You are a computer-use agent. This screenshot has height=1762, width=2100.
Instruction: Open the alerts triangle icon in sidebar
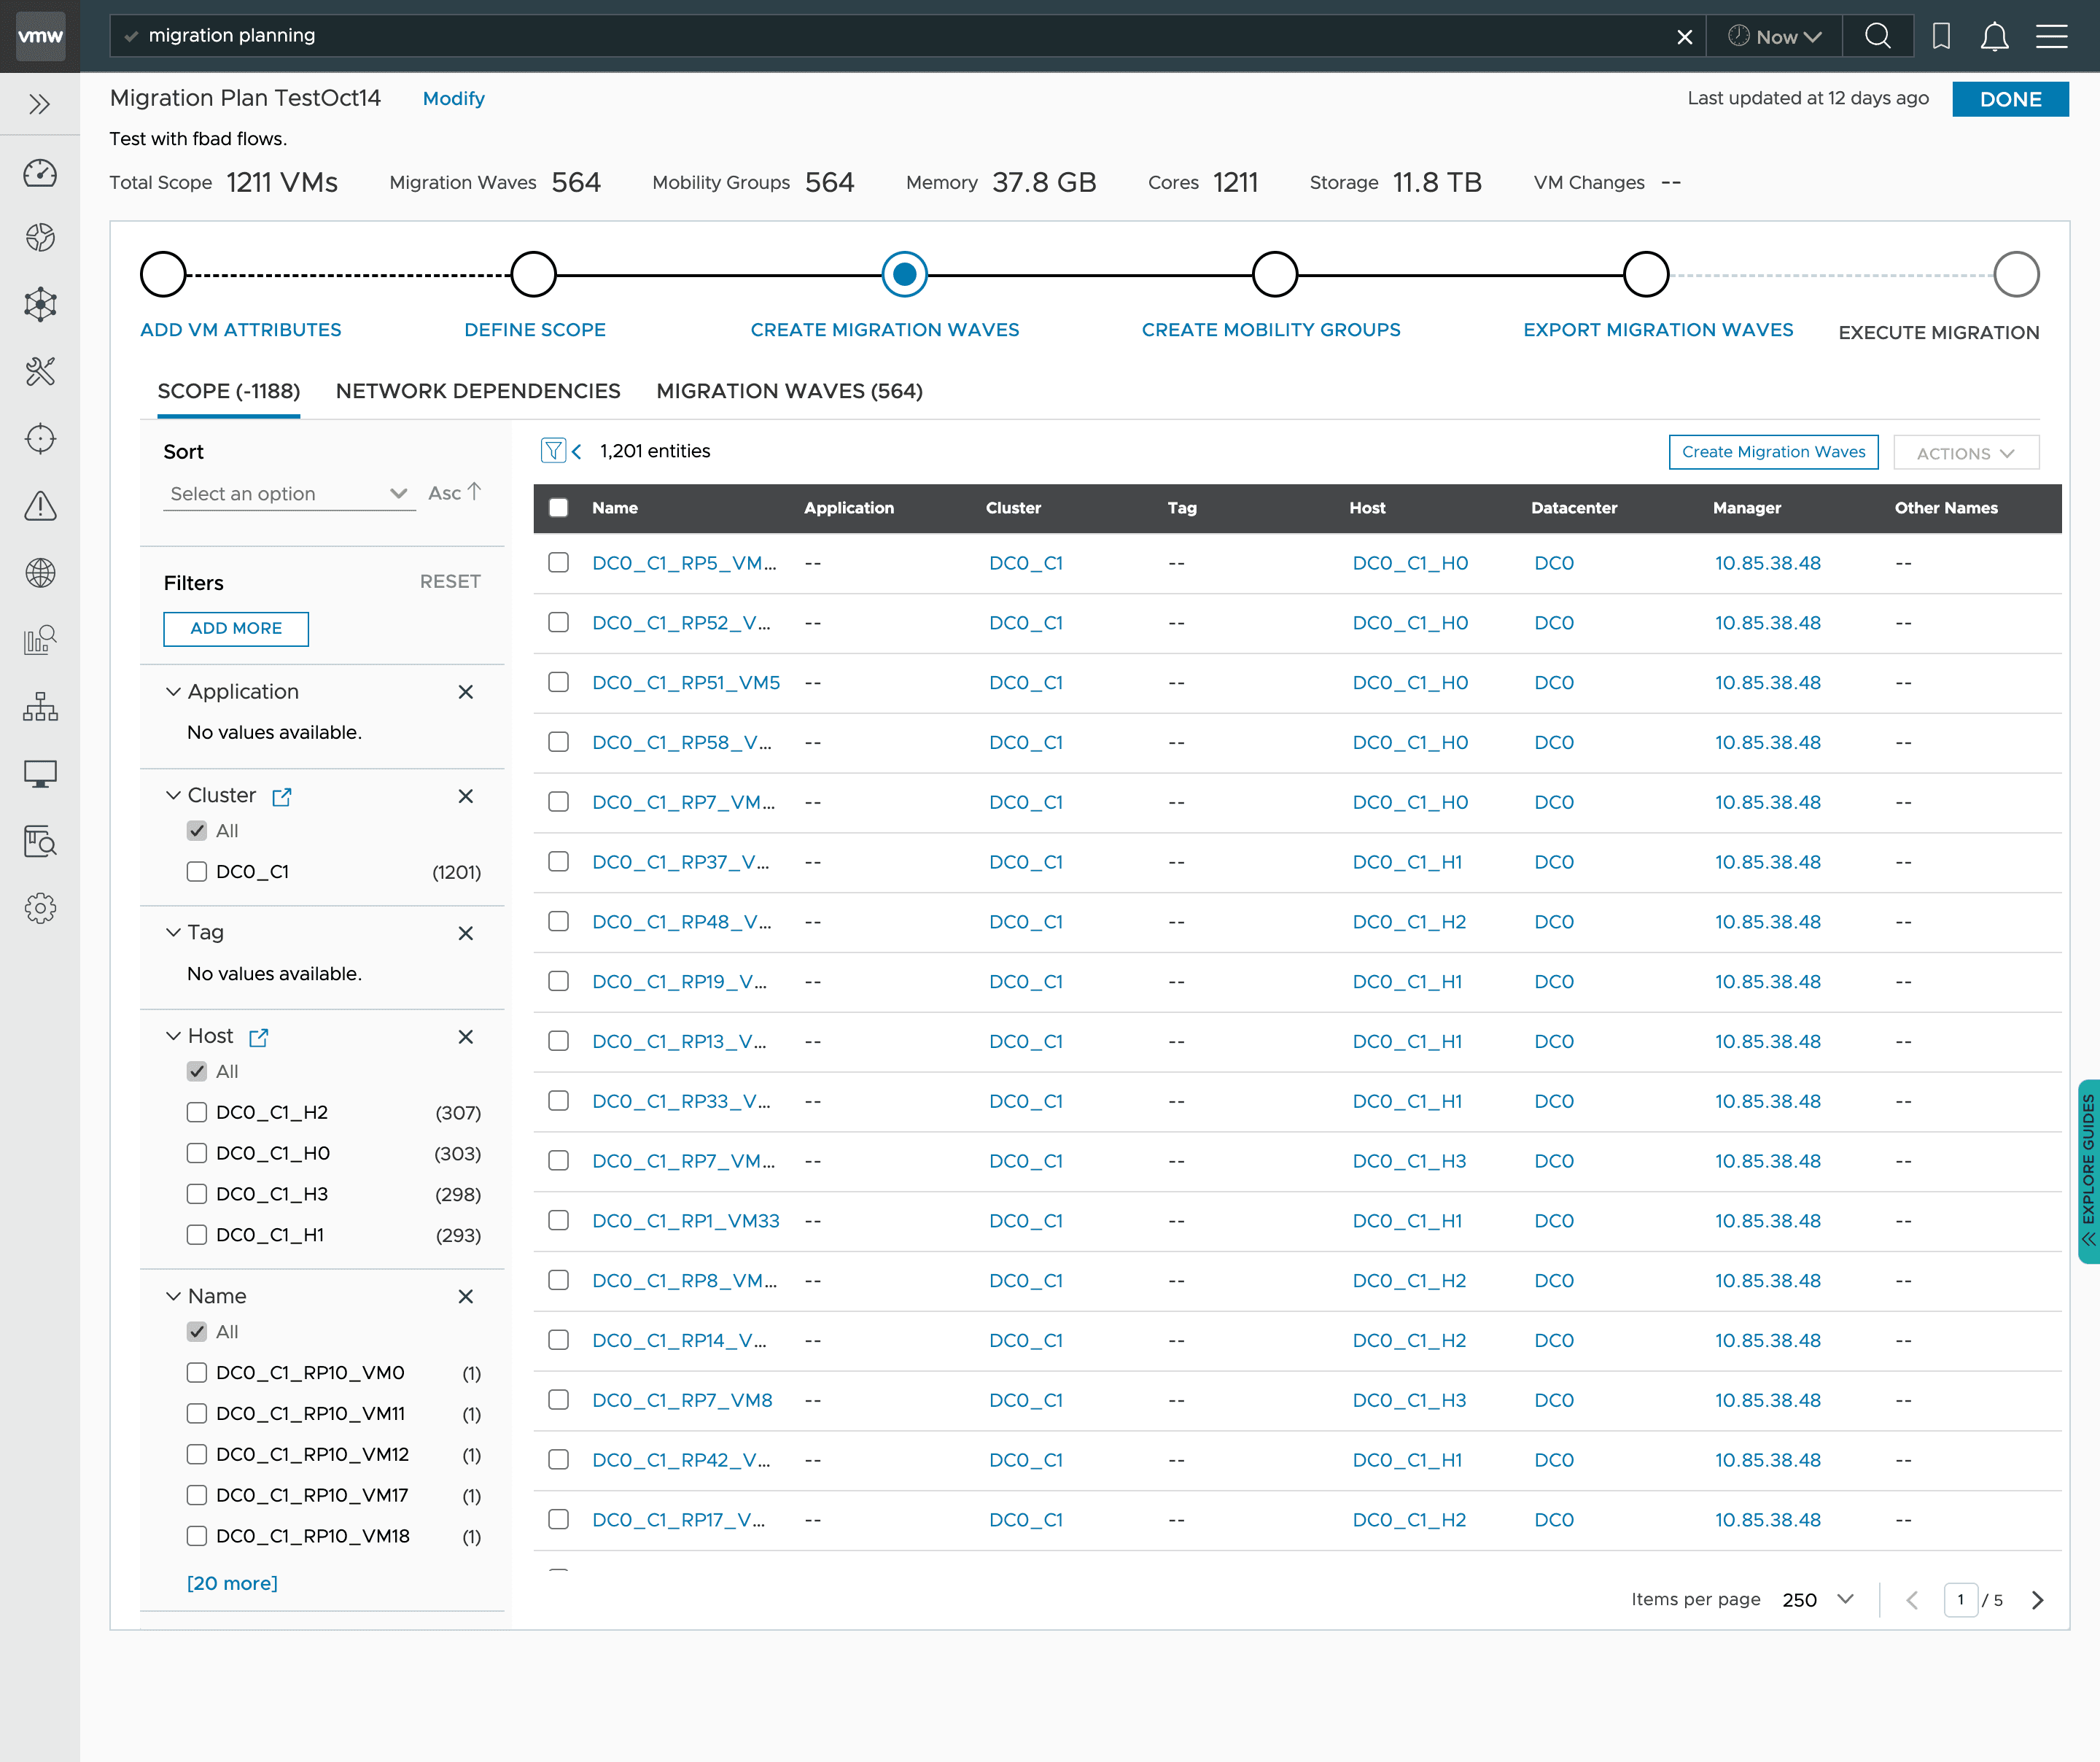pyautogui.click(x=40, y=506)
